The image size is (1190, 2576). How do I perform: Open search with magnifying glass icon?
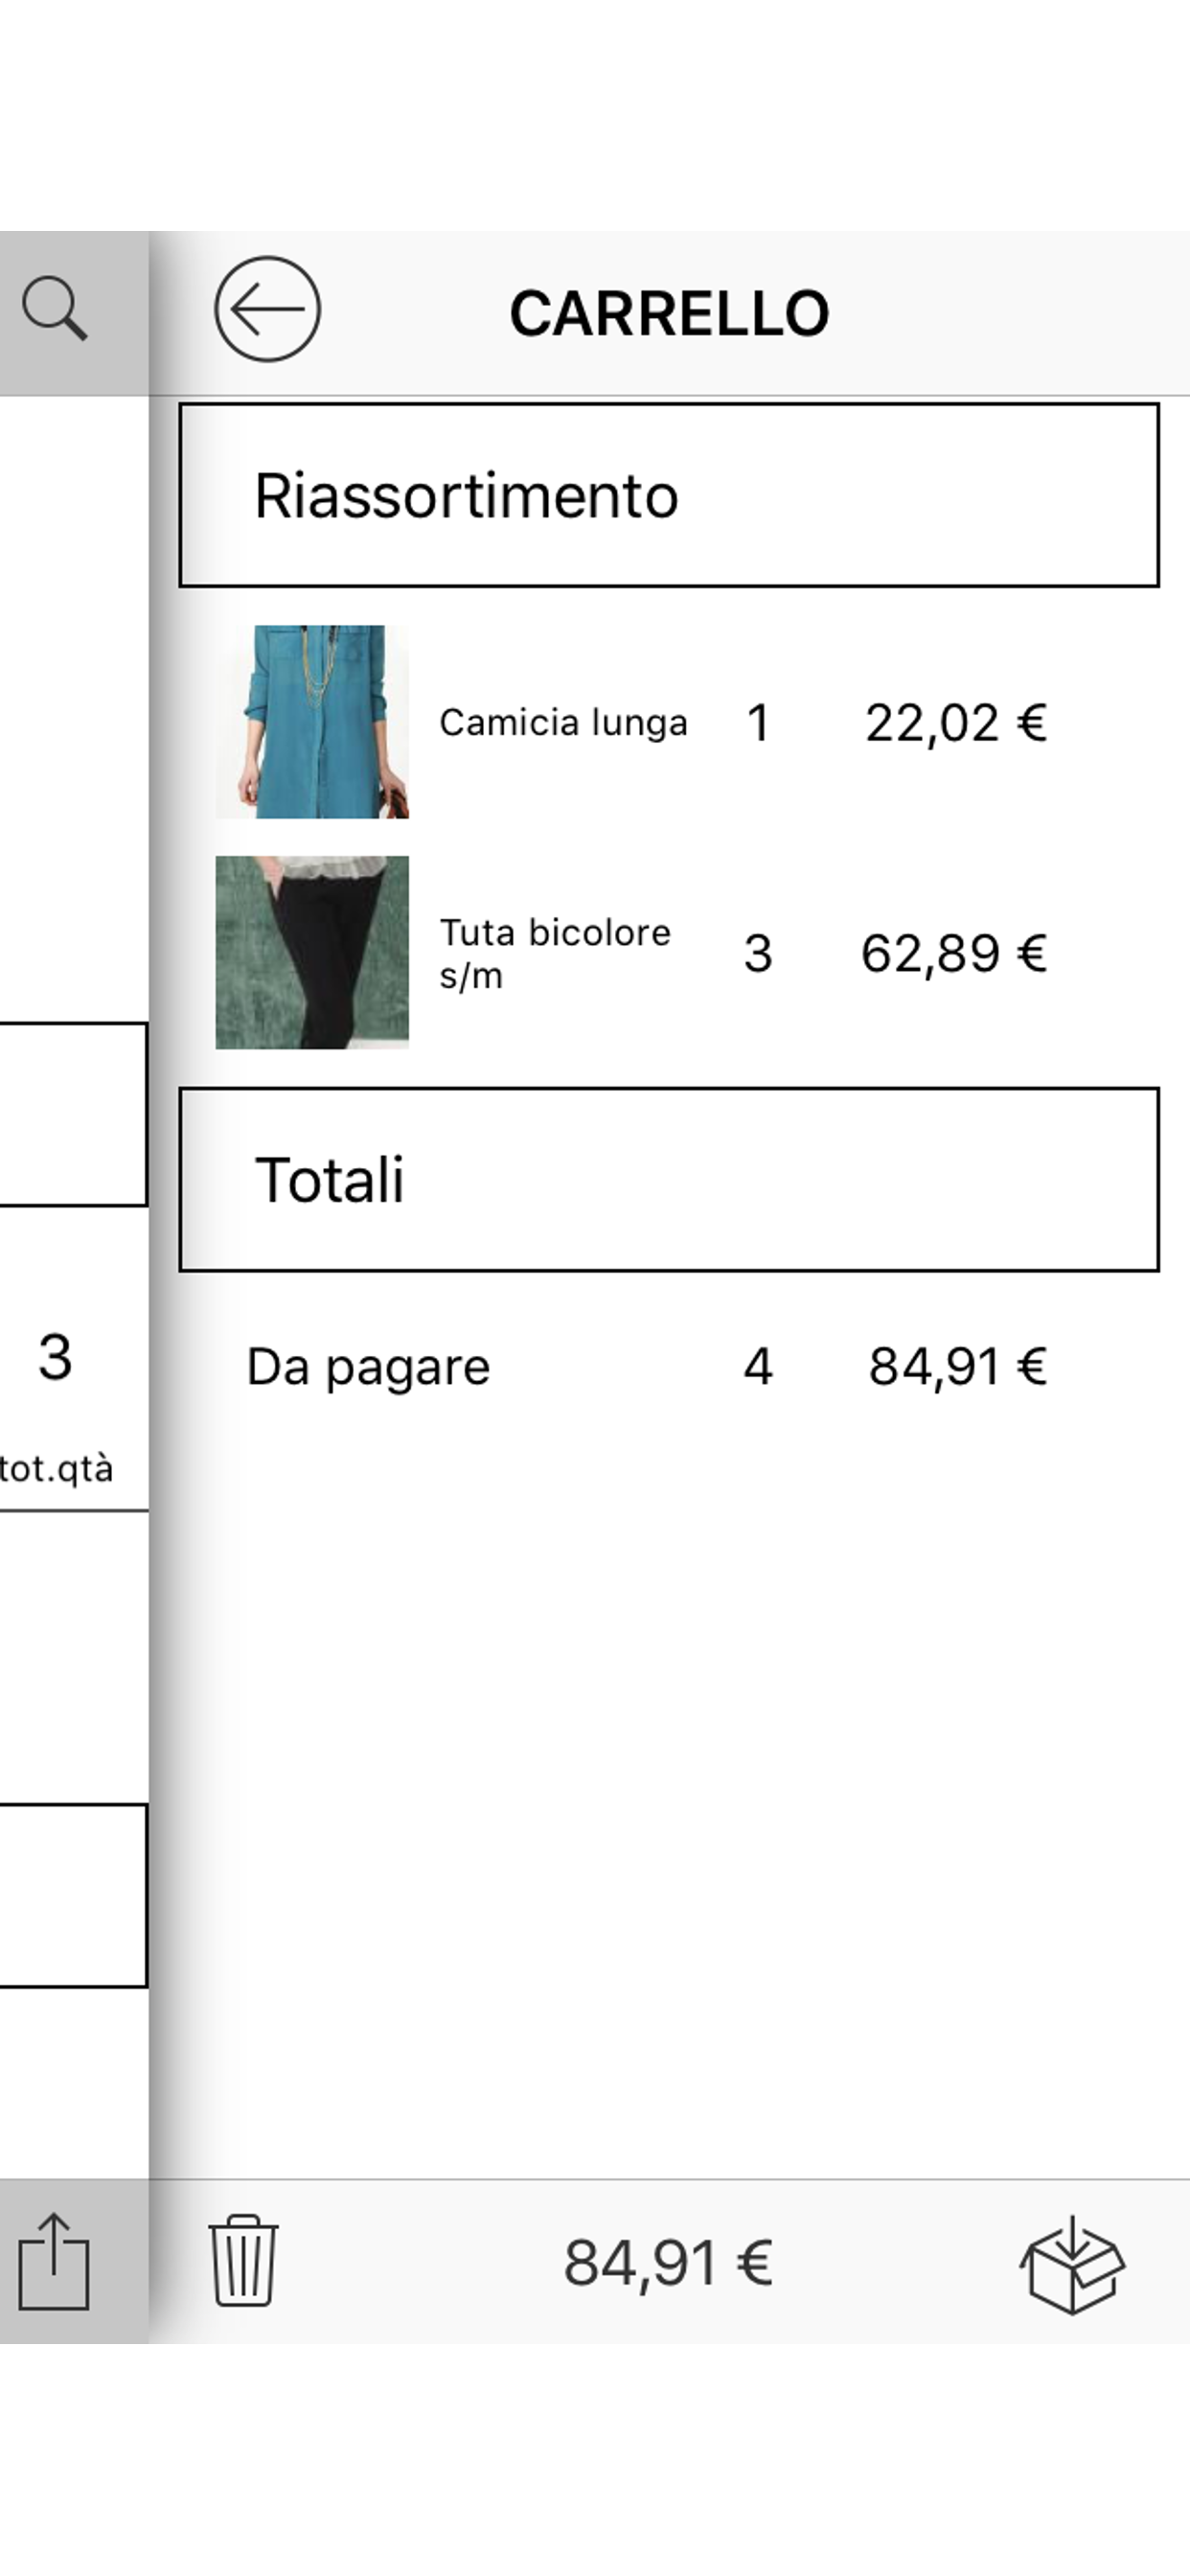coord(55,310)
